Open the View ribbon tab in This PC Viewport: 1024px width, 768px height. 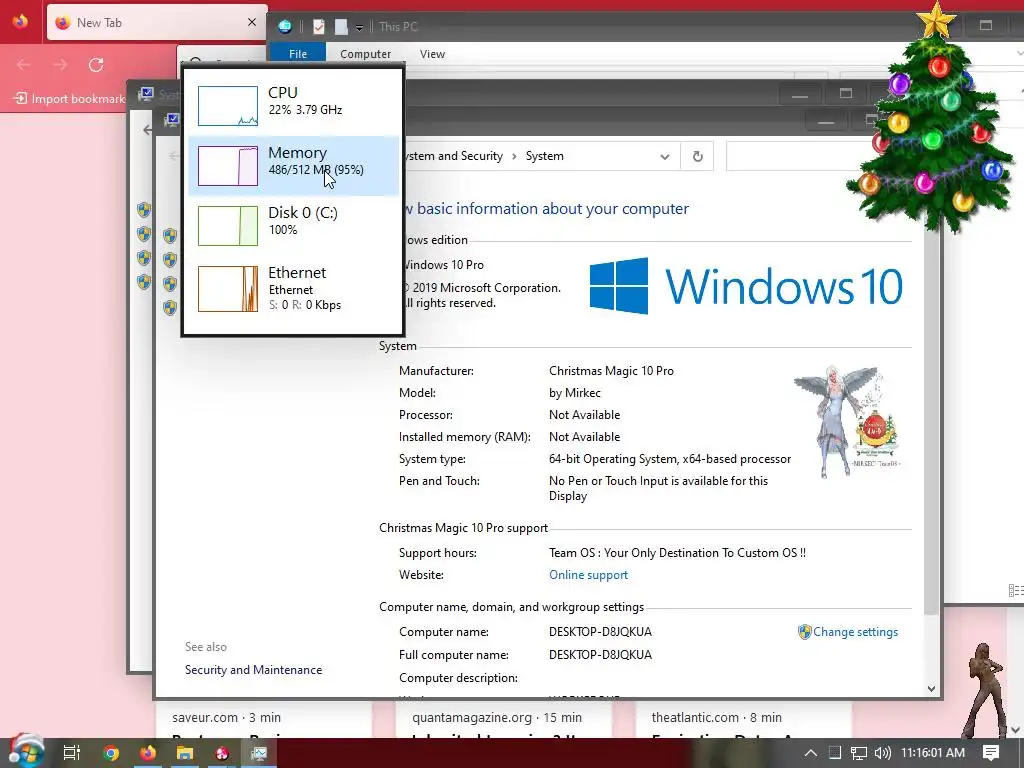pos(432,54)
